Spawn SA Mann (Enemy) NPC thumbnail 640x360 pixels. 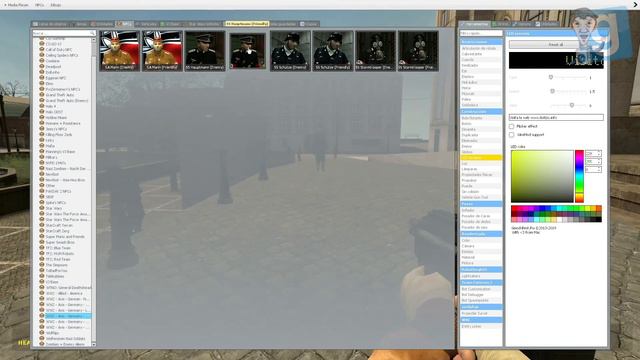click(x=120, y=51)
